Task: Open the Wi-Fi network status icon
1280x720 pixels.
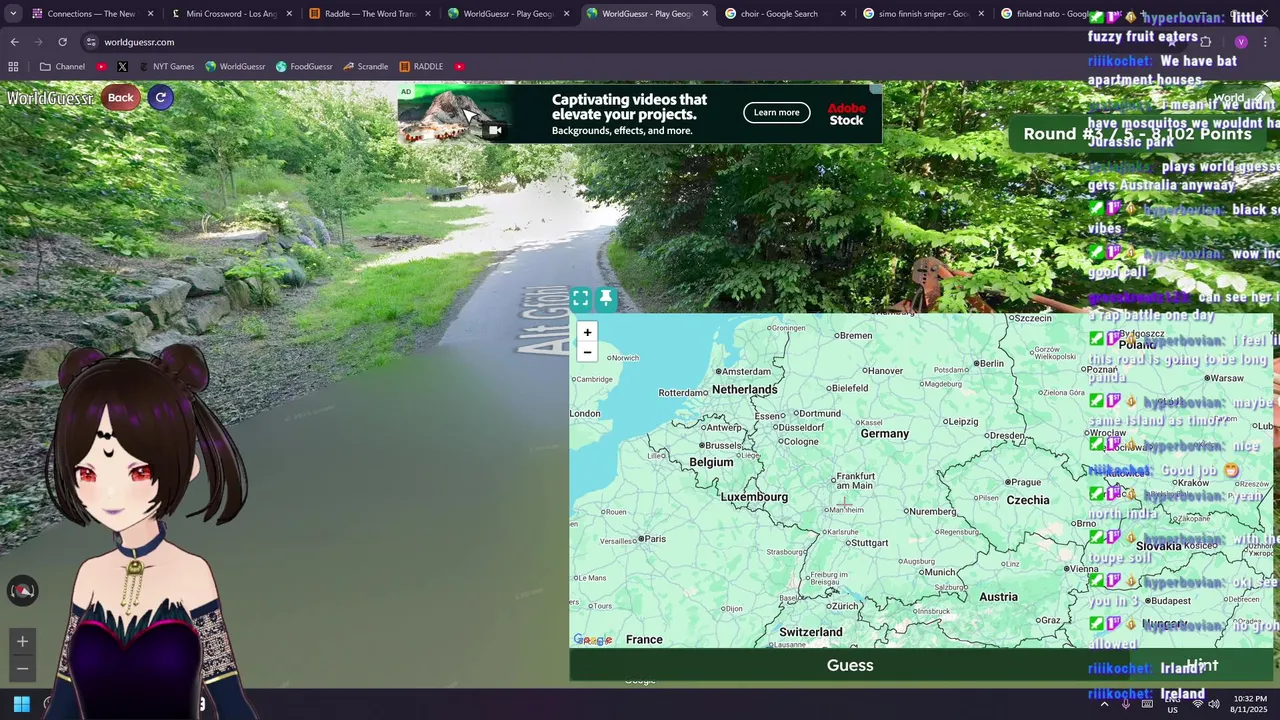Action: pyautogui.click(x=1197, y=704)
